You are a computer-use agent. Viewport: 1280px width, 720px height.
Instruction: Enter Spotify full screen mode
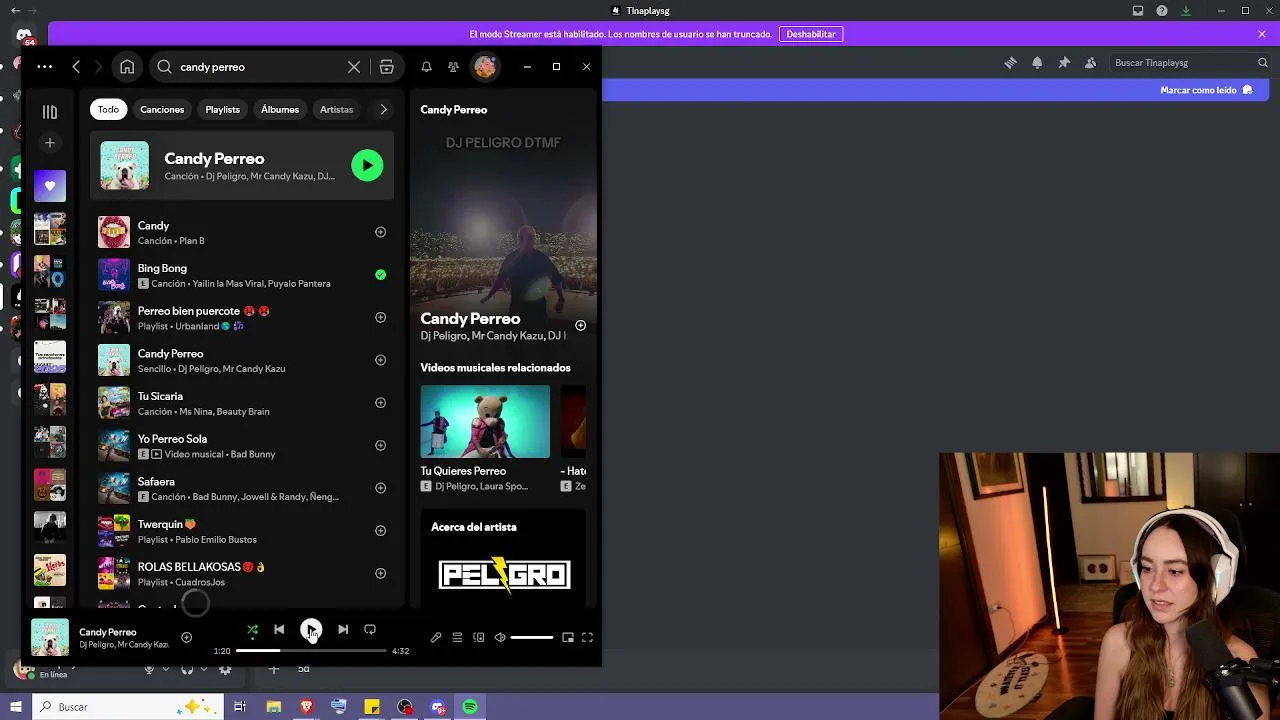pyautogui.click(x=588, y=637)
